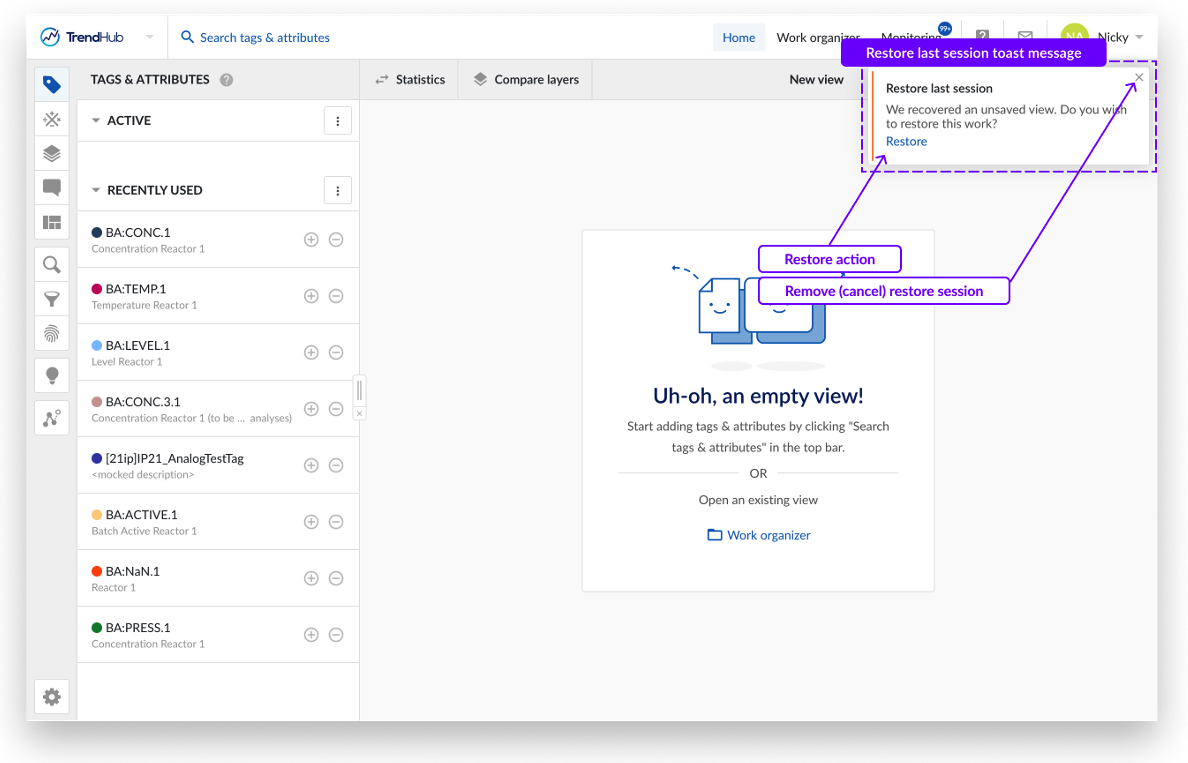Open the layers panel icon in sidebar
The width and height of the screenshot is (1188, 763).
pyautogui.click(x=52, y=154)
